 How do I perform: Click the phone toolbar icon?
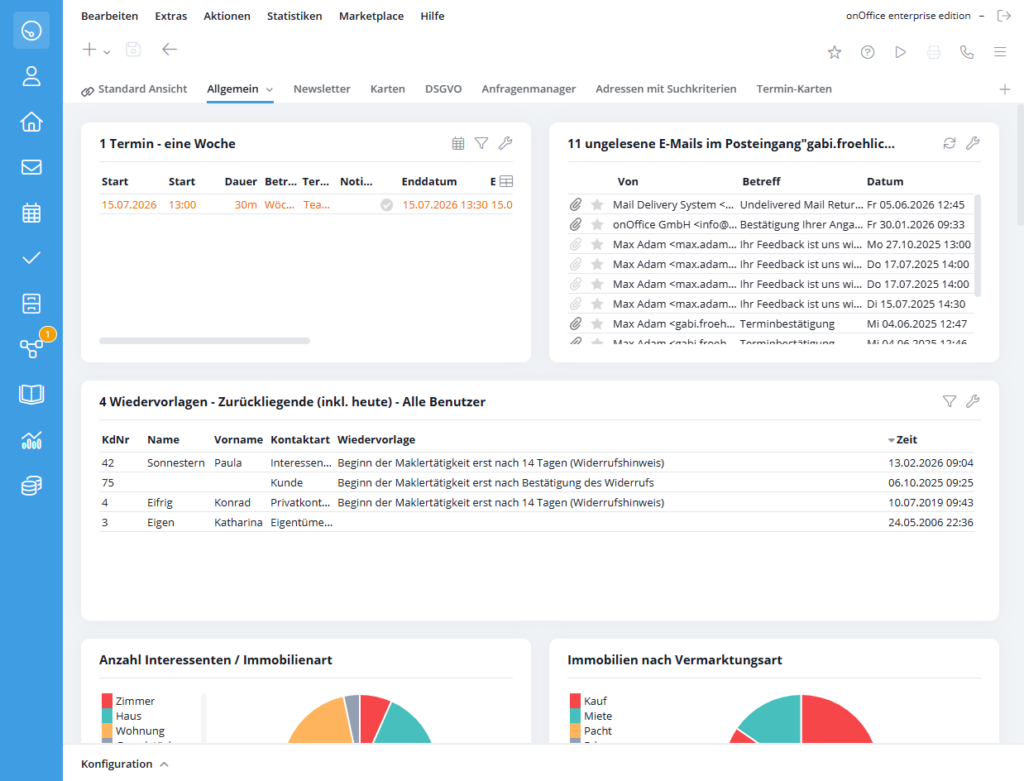click(x=967, y=52)
